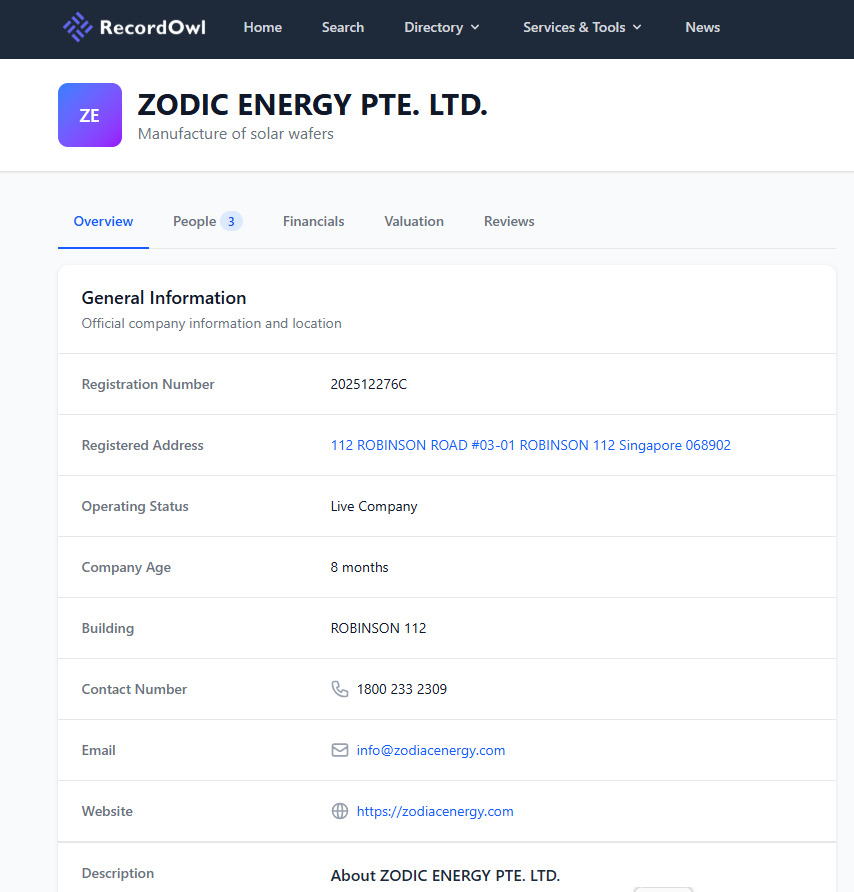
Task: Open the Financials tab
Action: click(314, 221)
